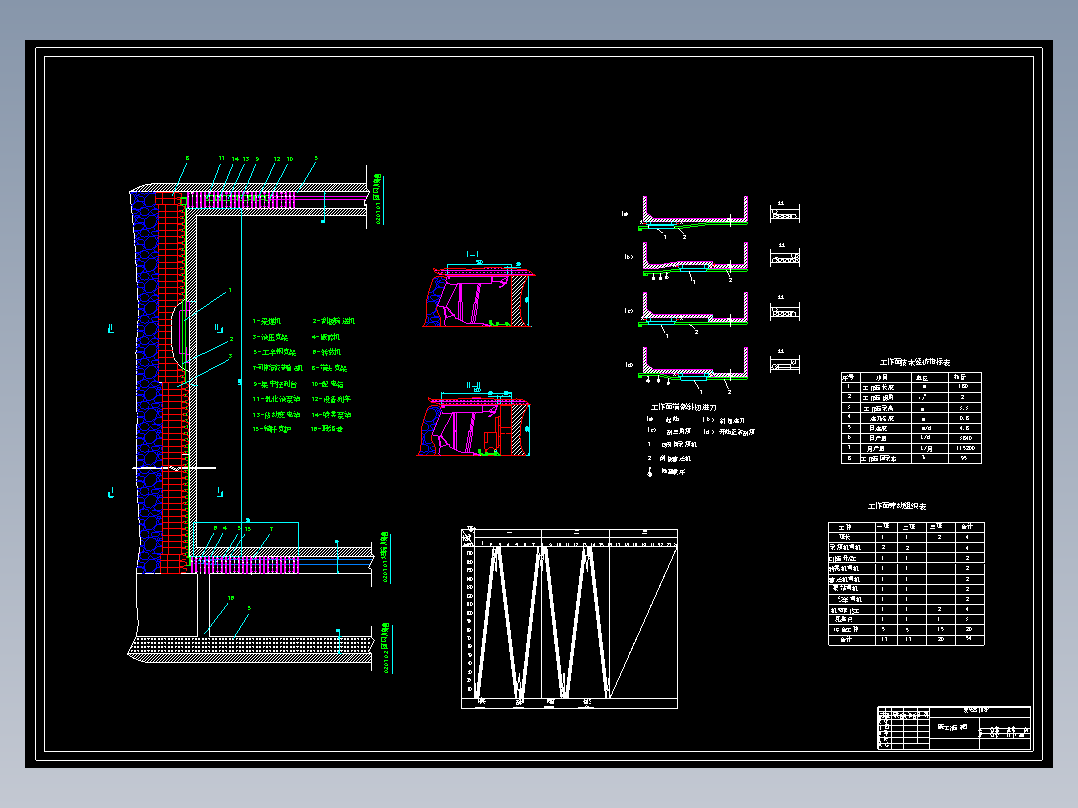Click the title block in bottom-right corner

[954, 728]
